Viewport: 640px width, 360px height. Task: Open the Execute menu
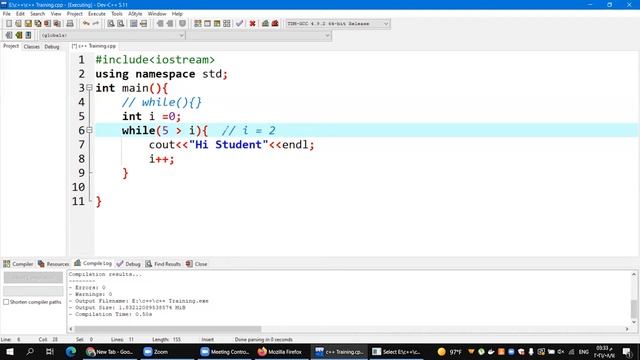tap(97, 13)
